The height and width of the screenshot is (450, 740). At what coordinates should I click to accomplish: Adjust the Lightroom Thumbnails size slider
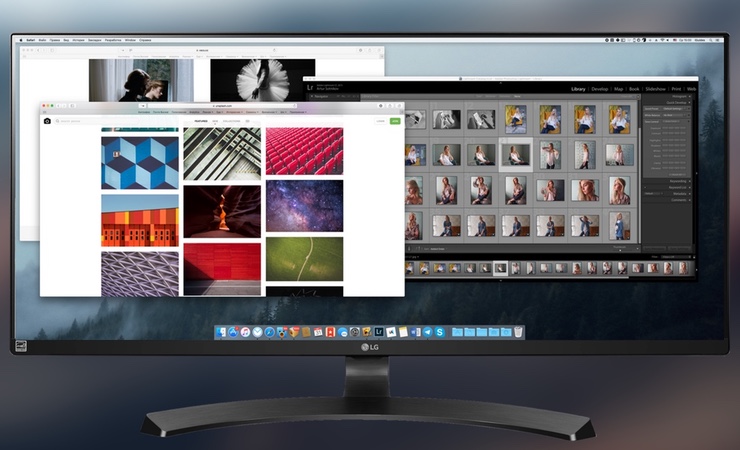point(620,250)
